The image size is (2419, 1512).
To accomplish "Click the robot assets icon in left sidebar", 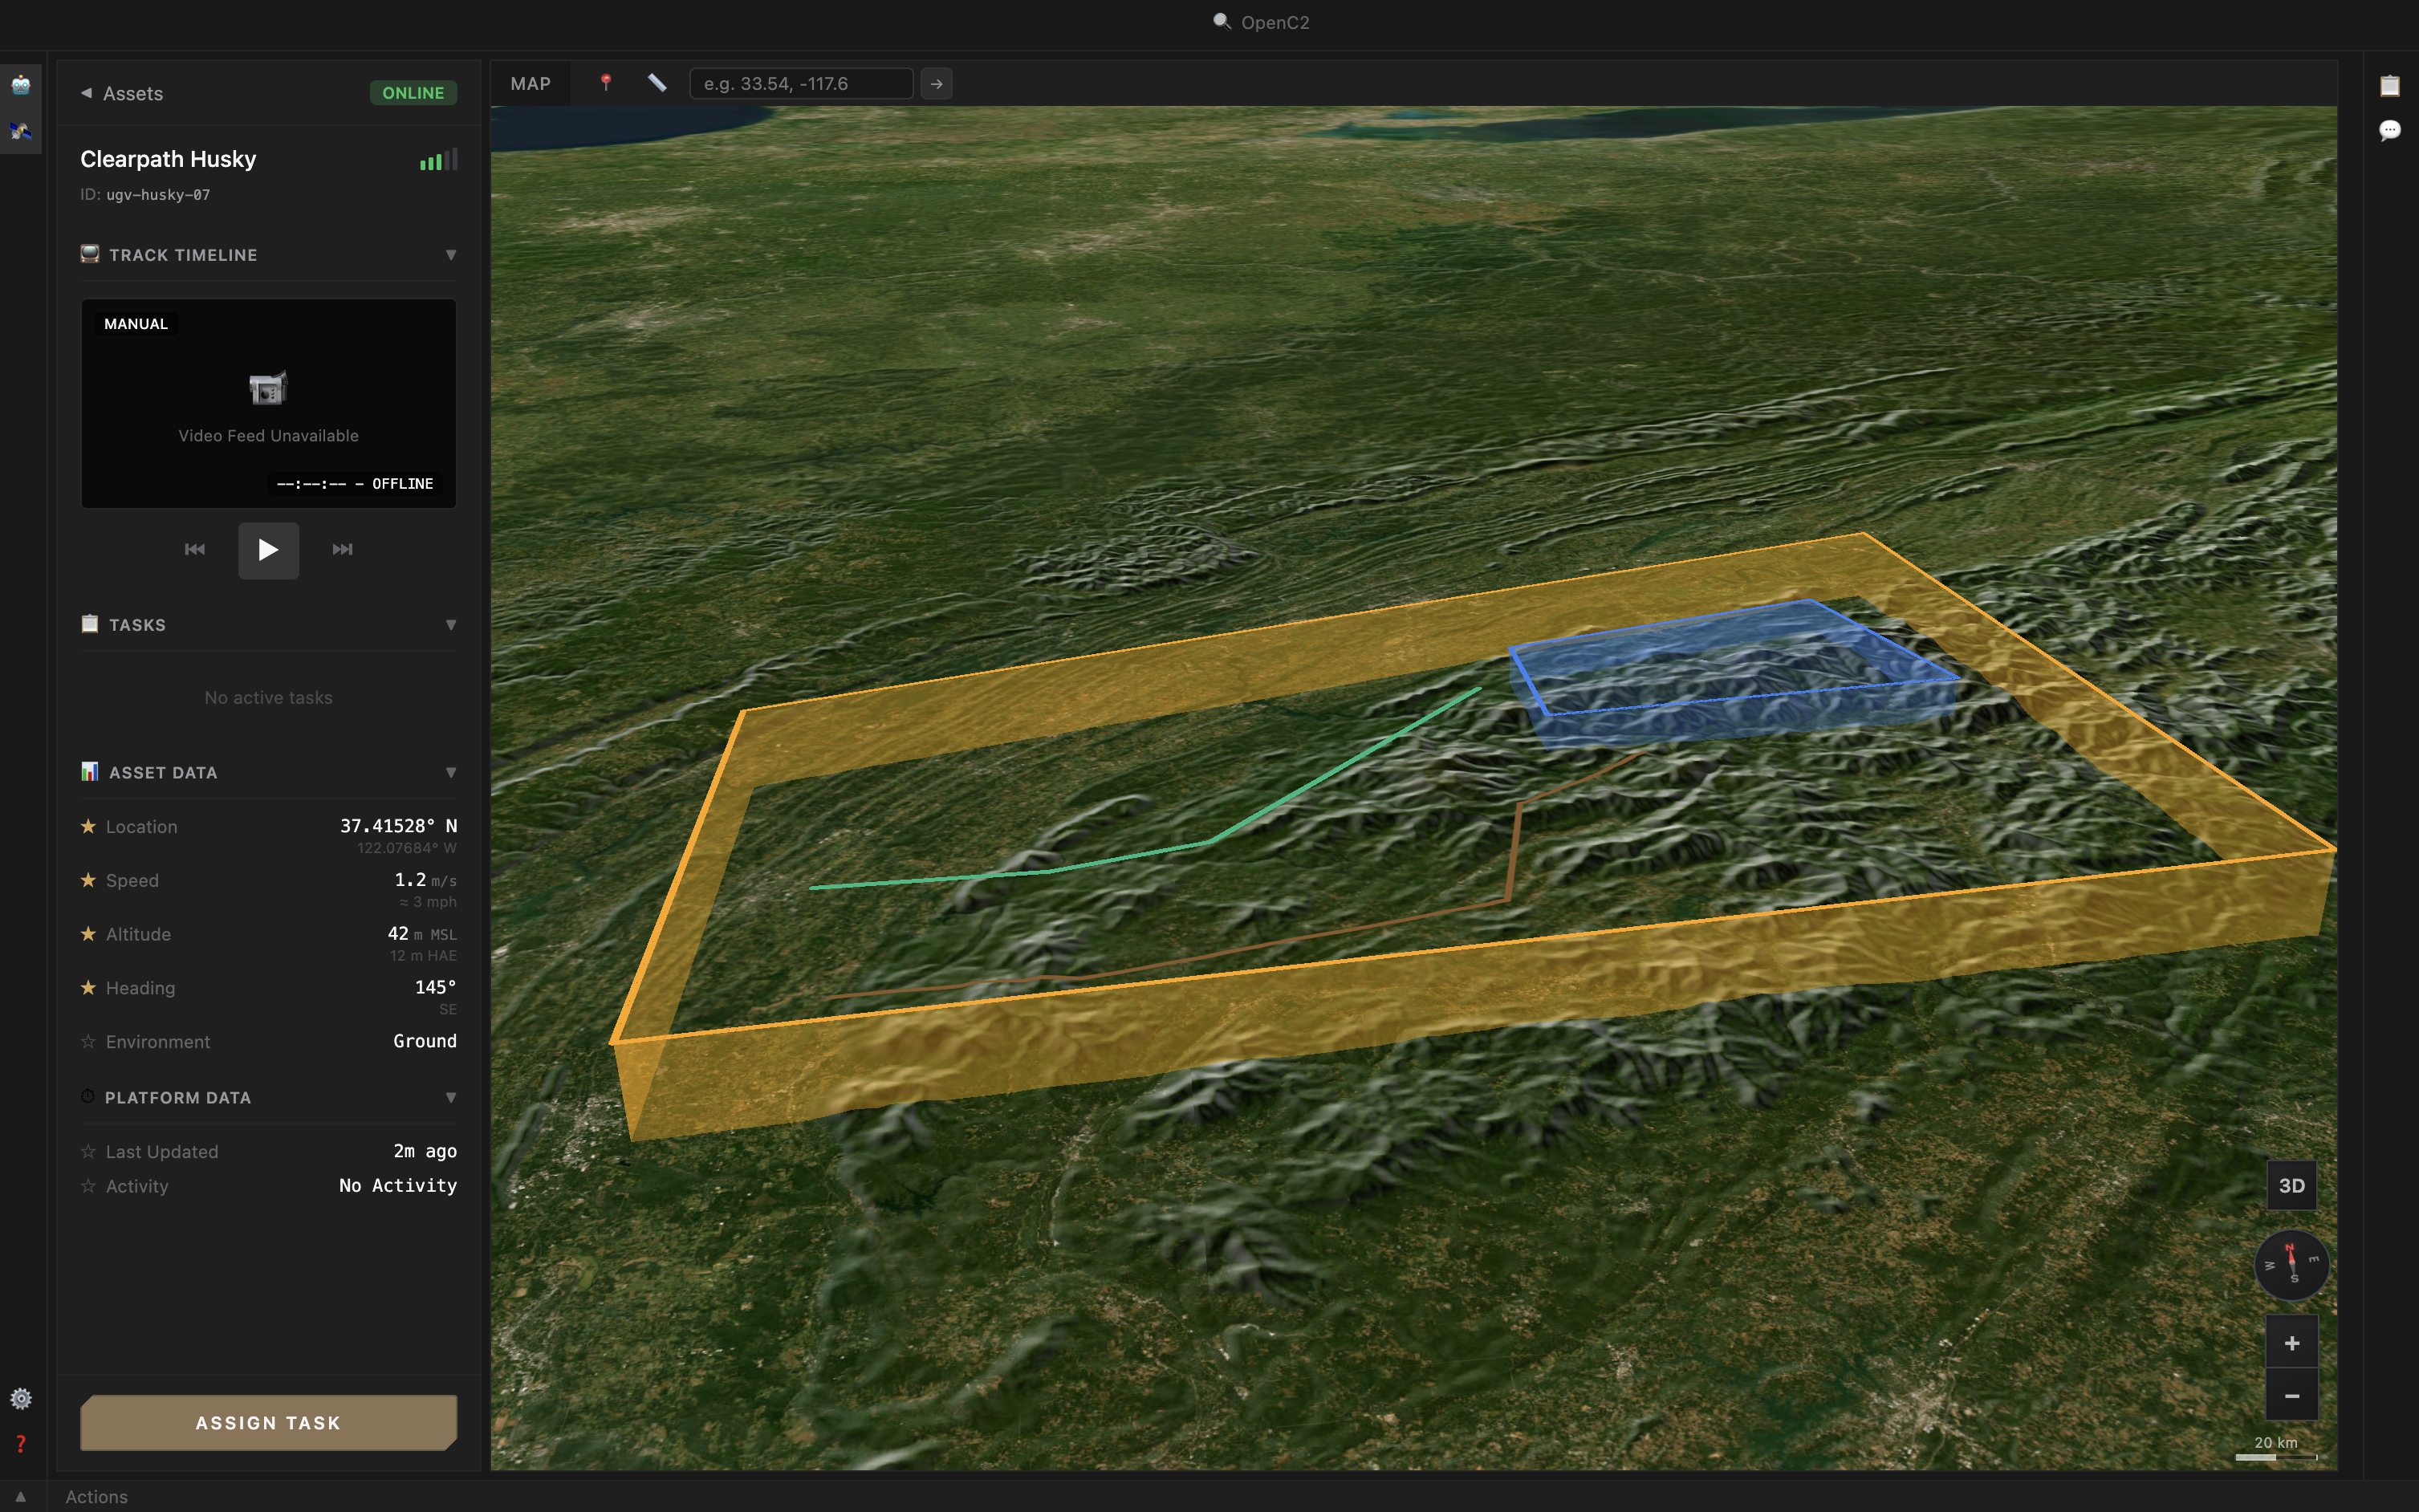I will point(21,85).
